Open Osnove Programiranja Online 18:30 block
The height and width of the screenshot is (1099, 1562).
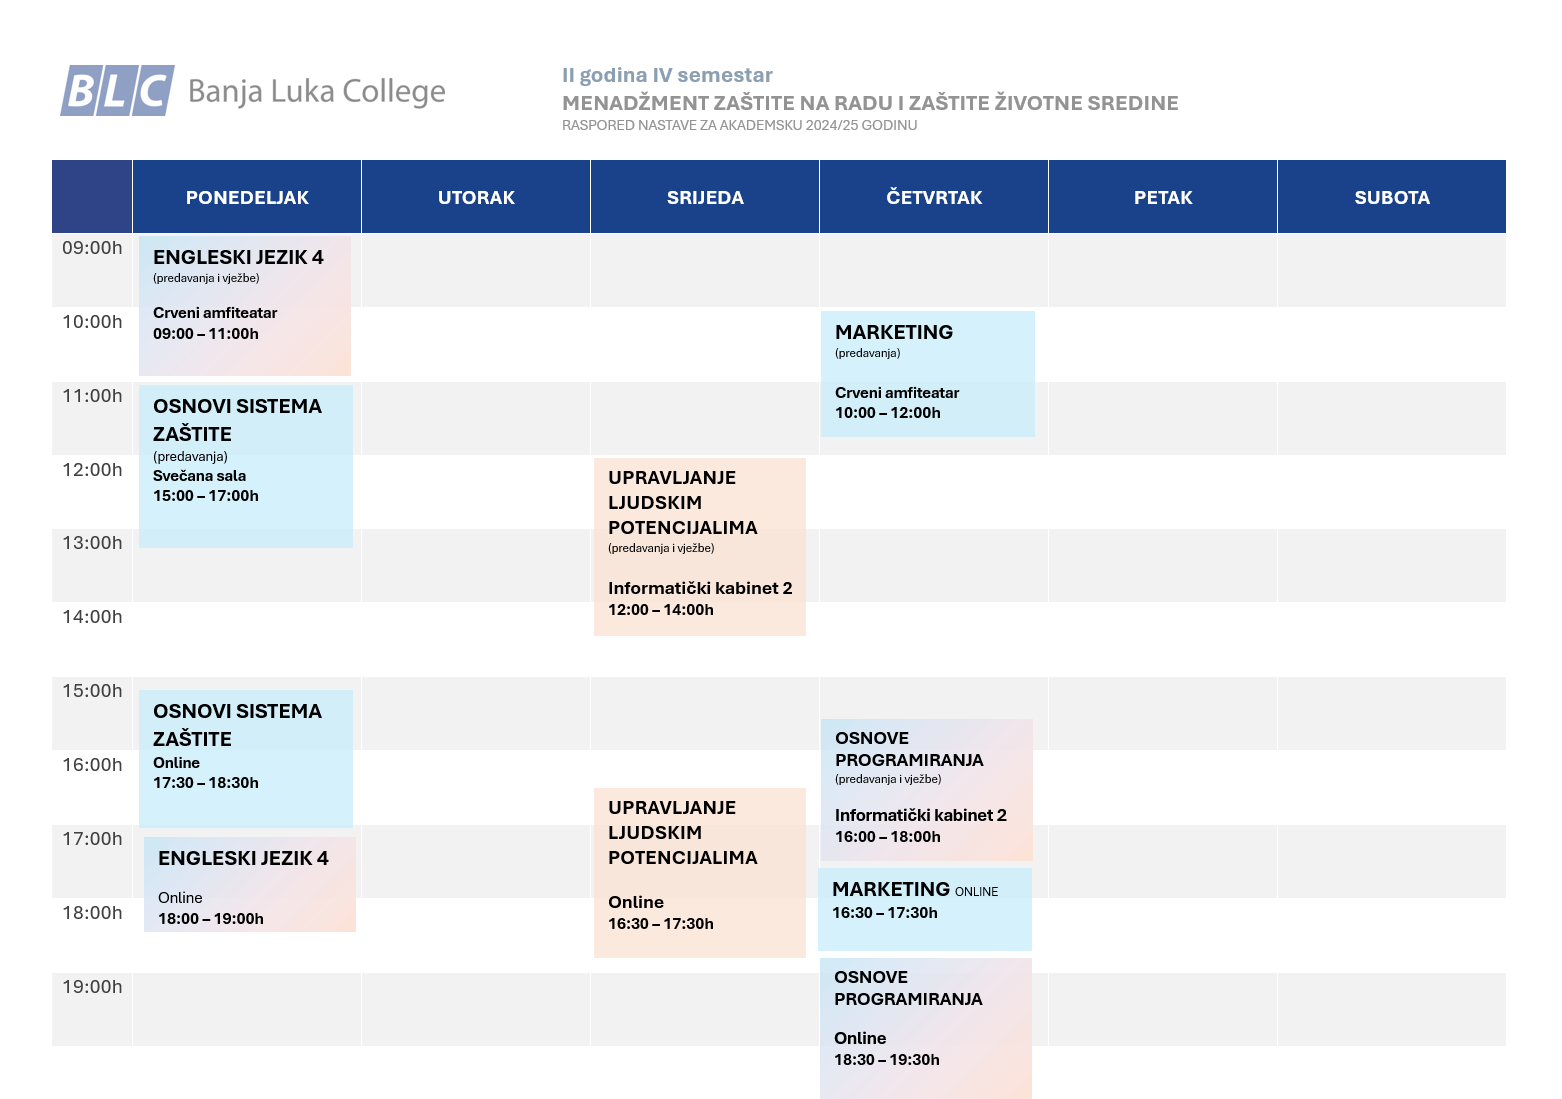(926, 1028)
